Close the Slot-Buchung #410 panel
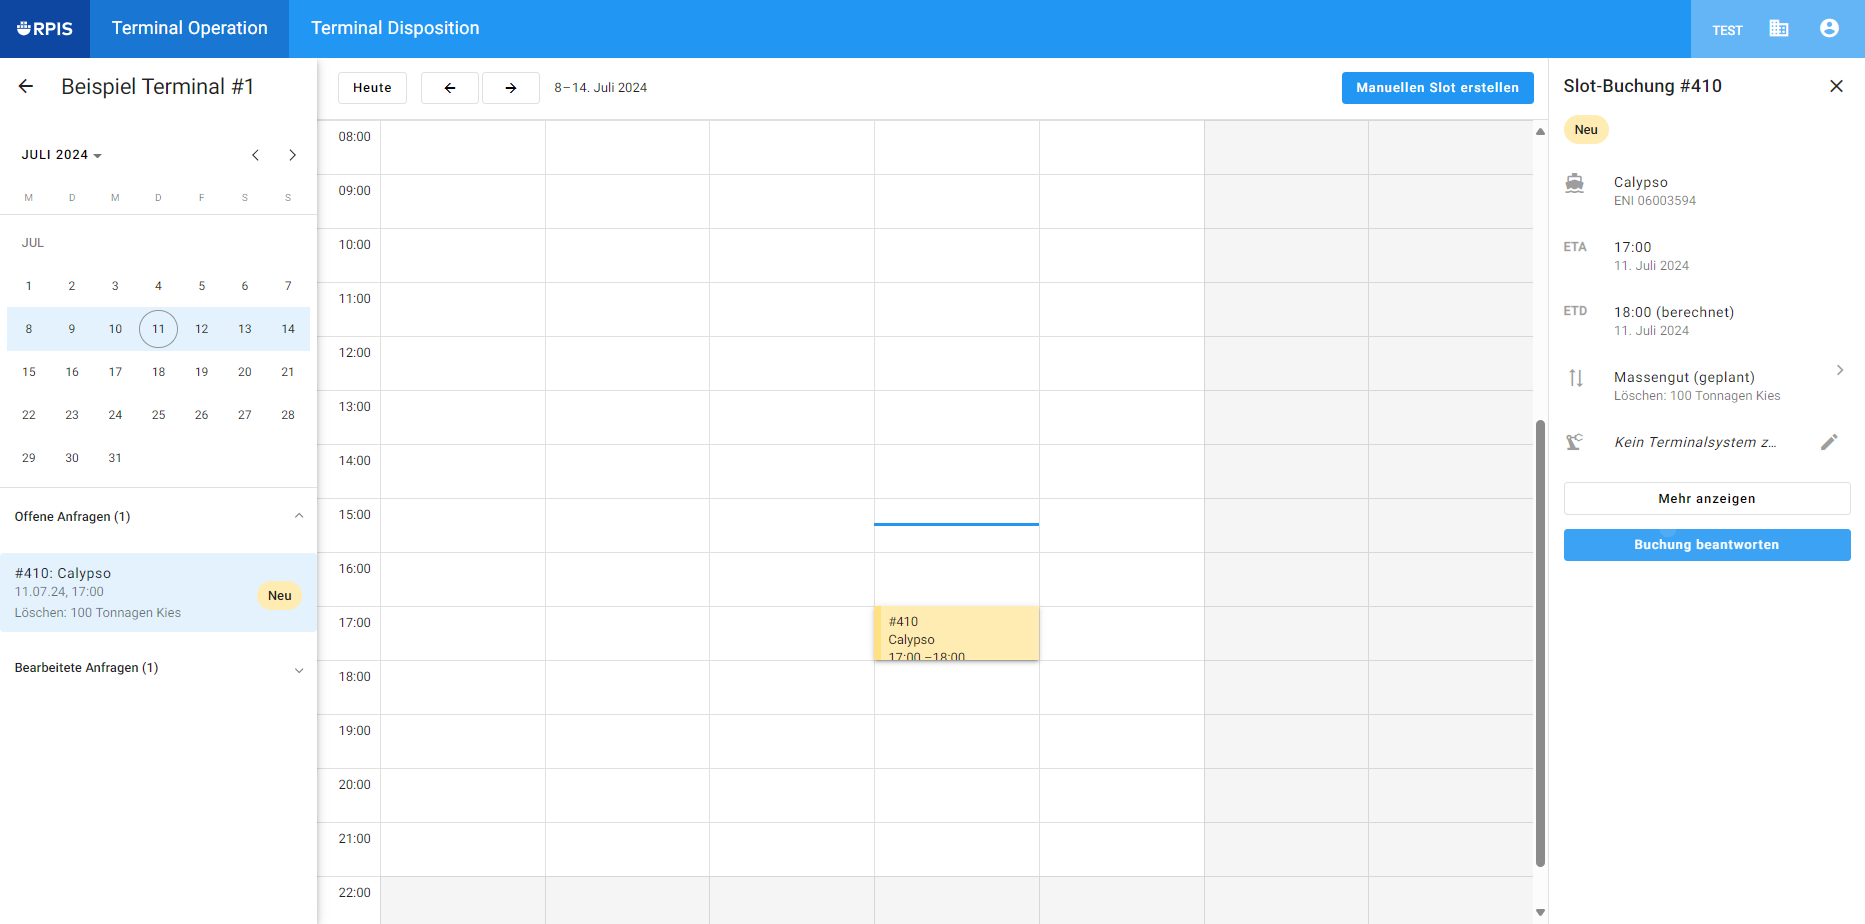The width and height of the screenshot is (1865, 924). click(1836, 86)
